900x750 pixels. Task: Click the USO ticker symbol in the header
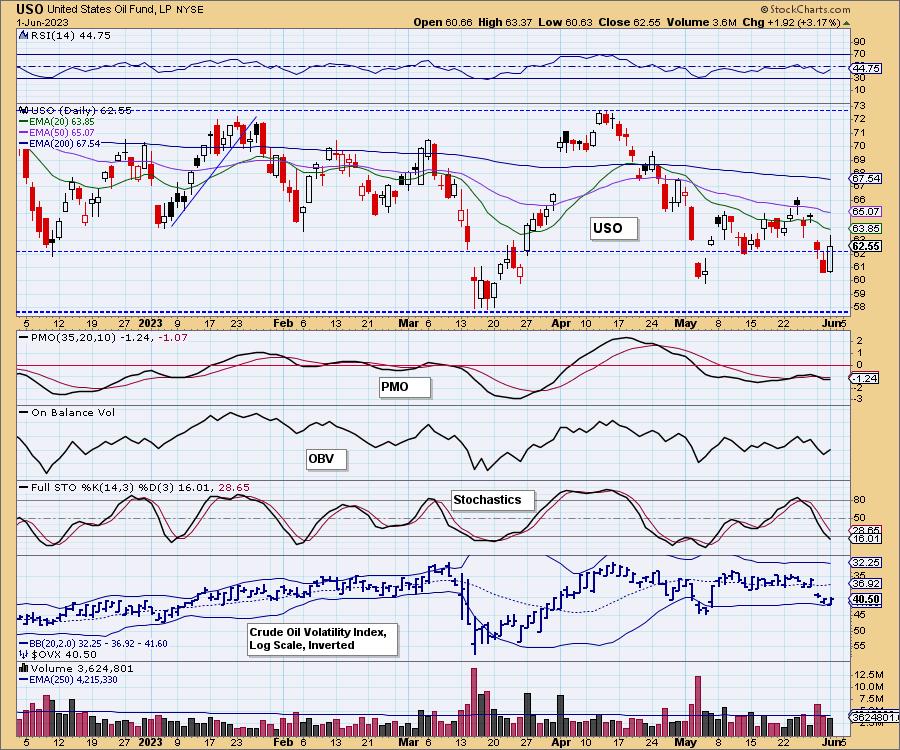point(29,9)
